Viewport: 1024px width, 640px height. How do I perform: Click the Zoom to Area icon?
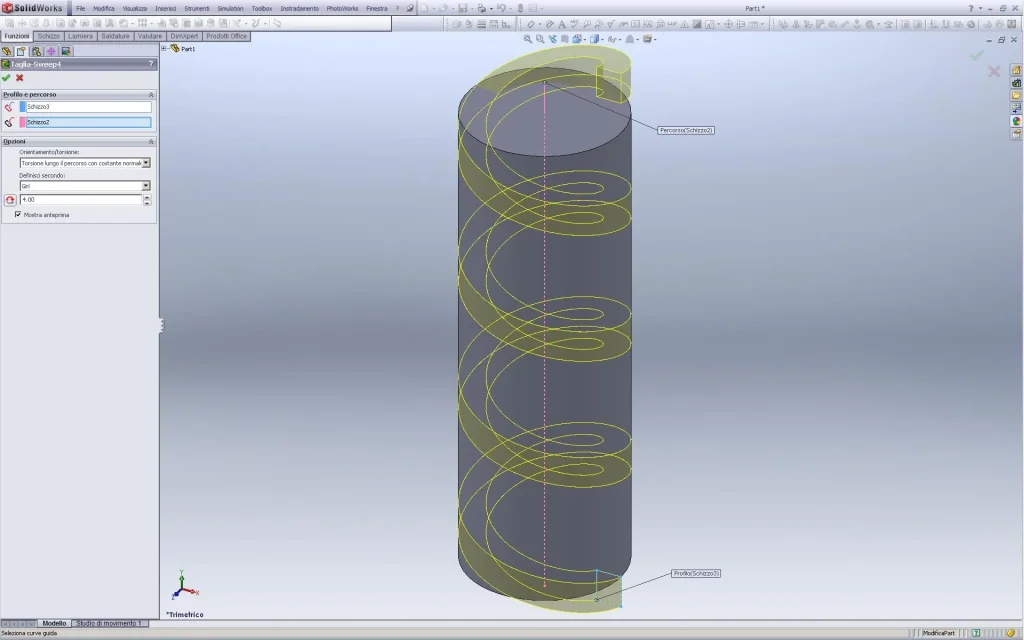(x=540, y=39)
